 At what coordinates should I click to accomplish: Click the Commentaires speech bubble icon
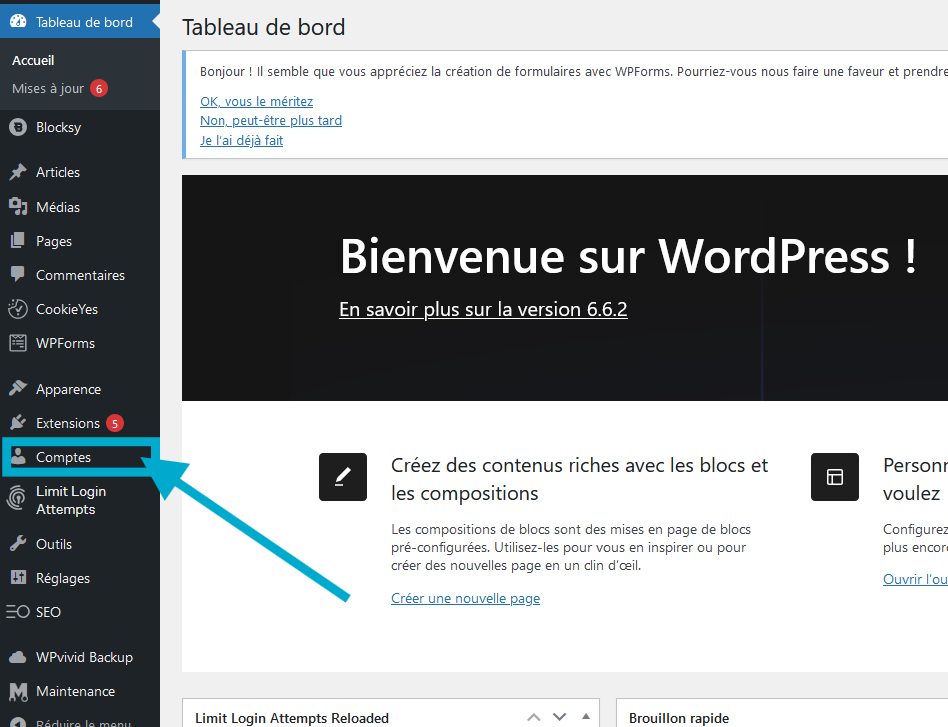tap(18, 275)
